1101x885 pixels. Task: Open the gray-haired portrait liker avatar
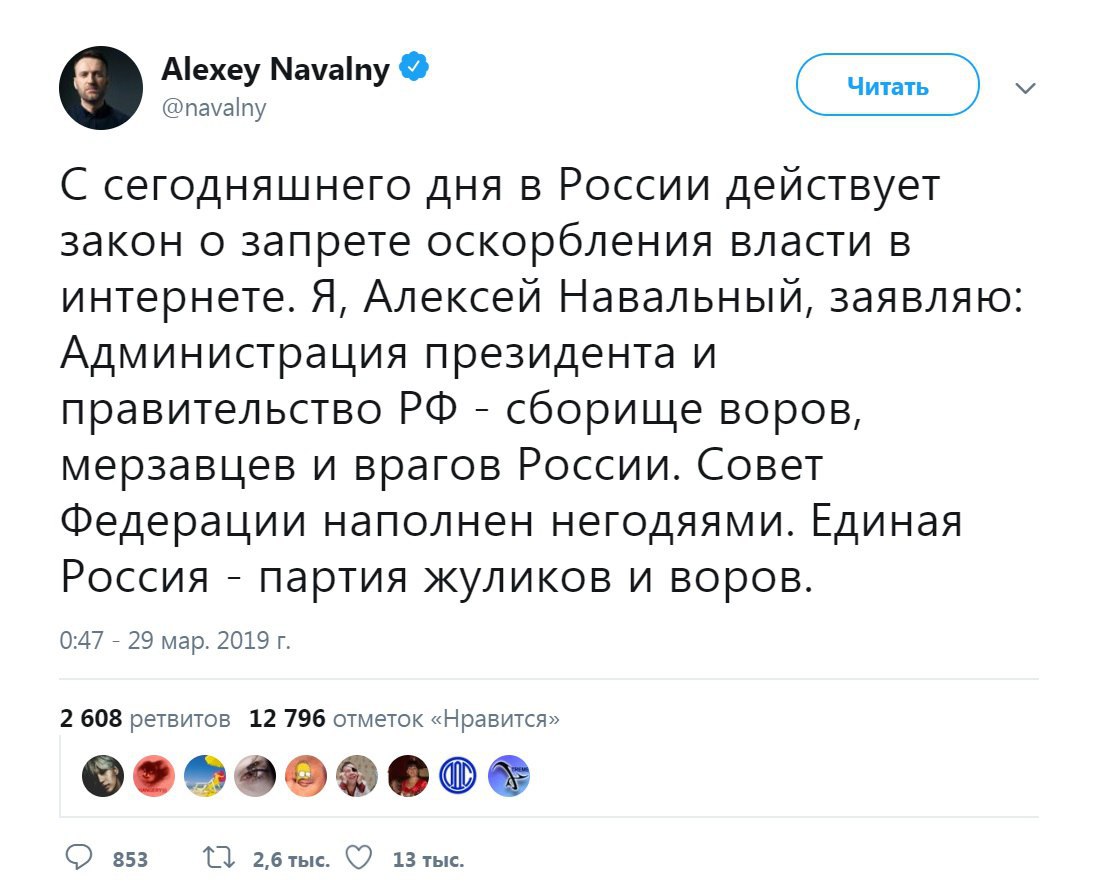[x=102, y=777]
